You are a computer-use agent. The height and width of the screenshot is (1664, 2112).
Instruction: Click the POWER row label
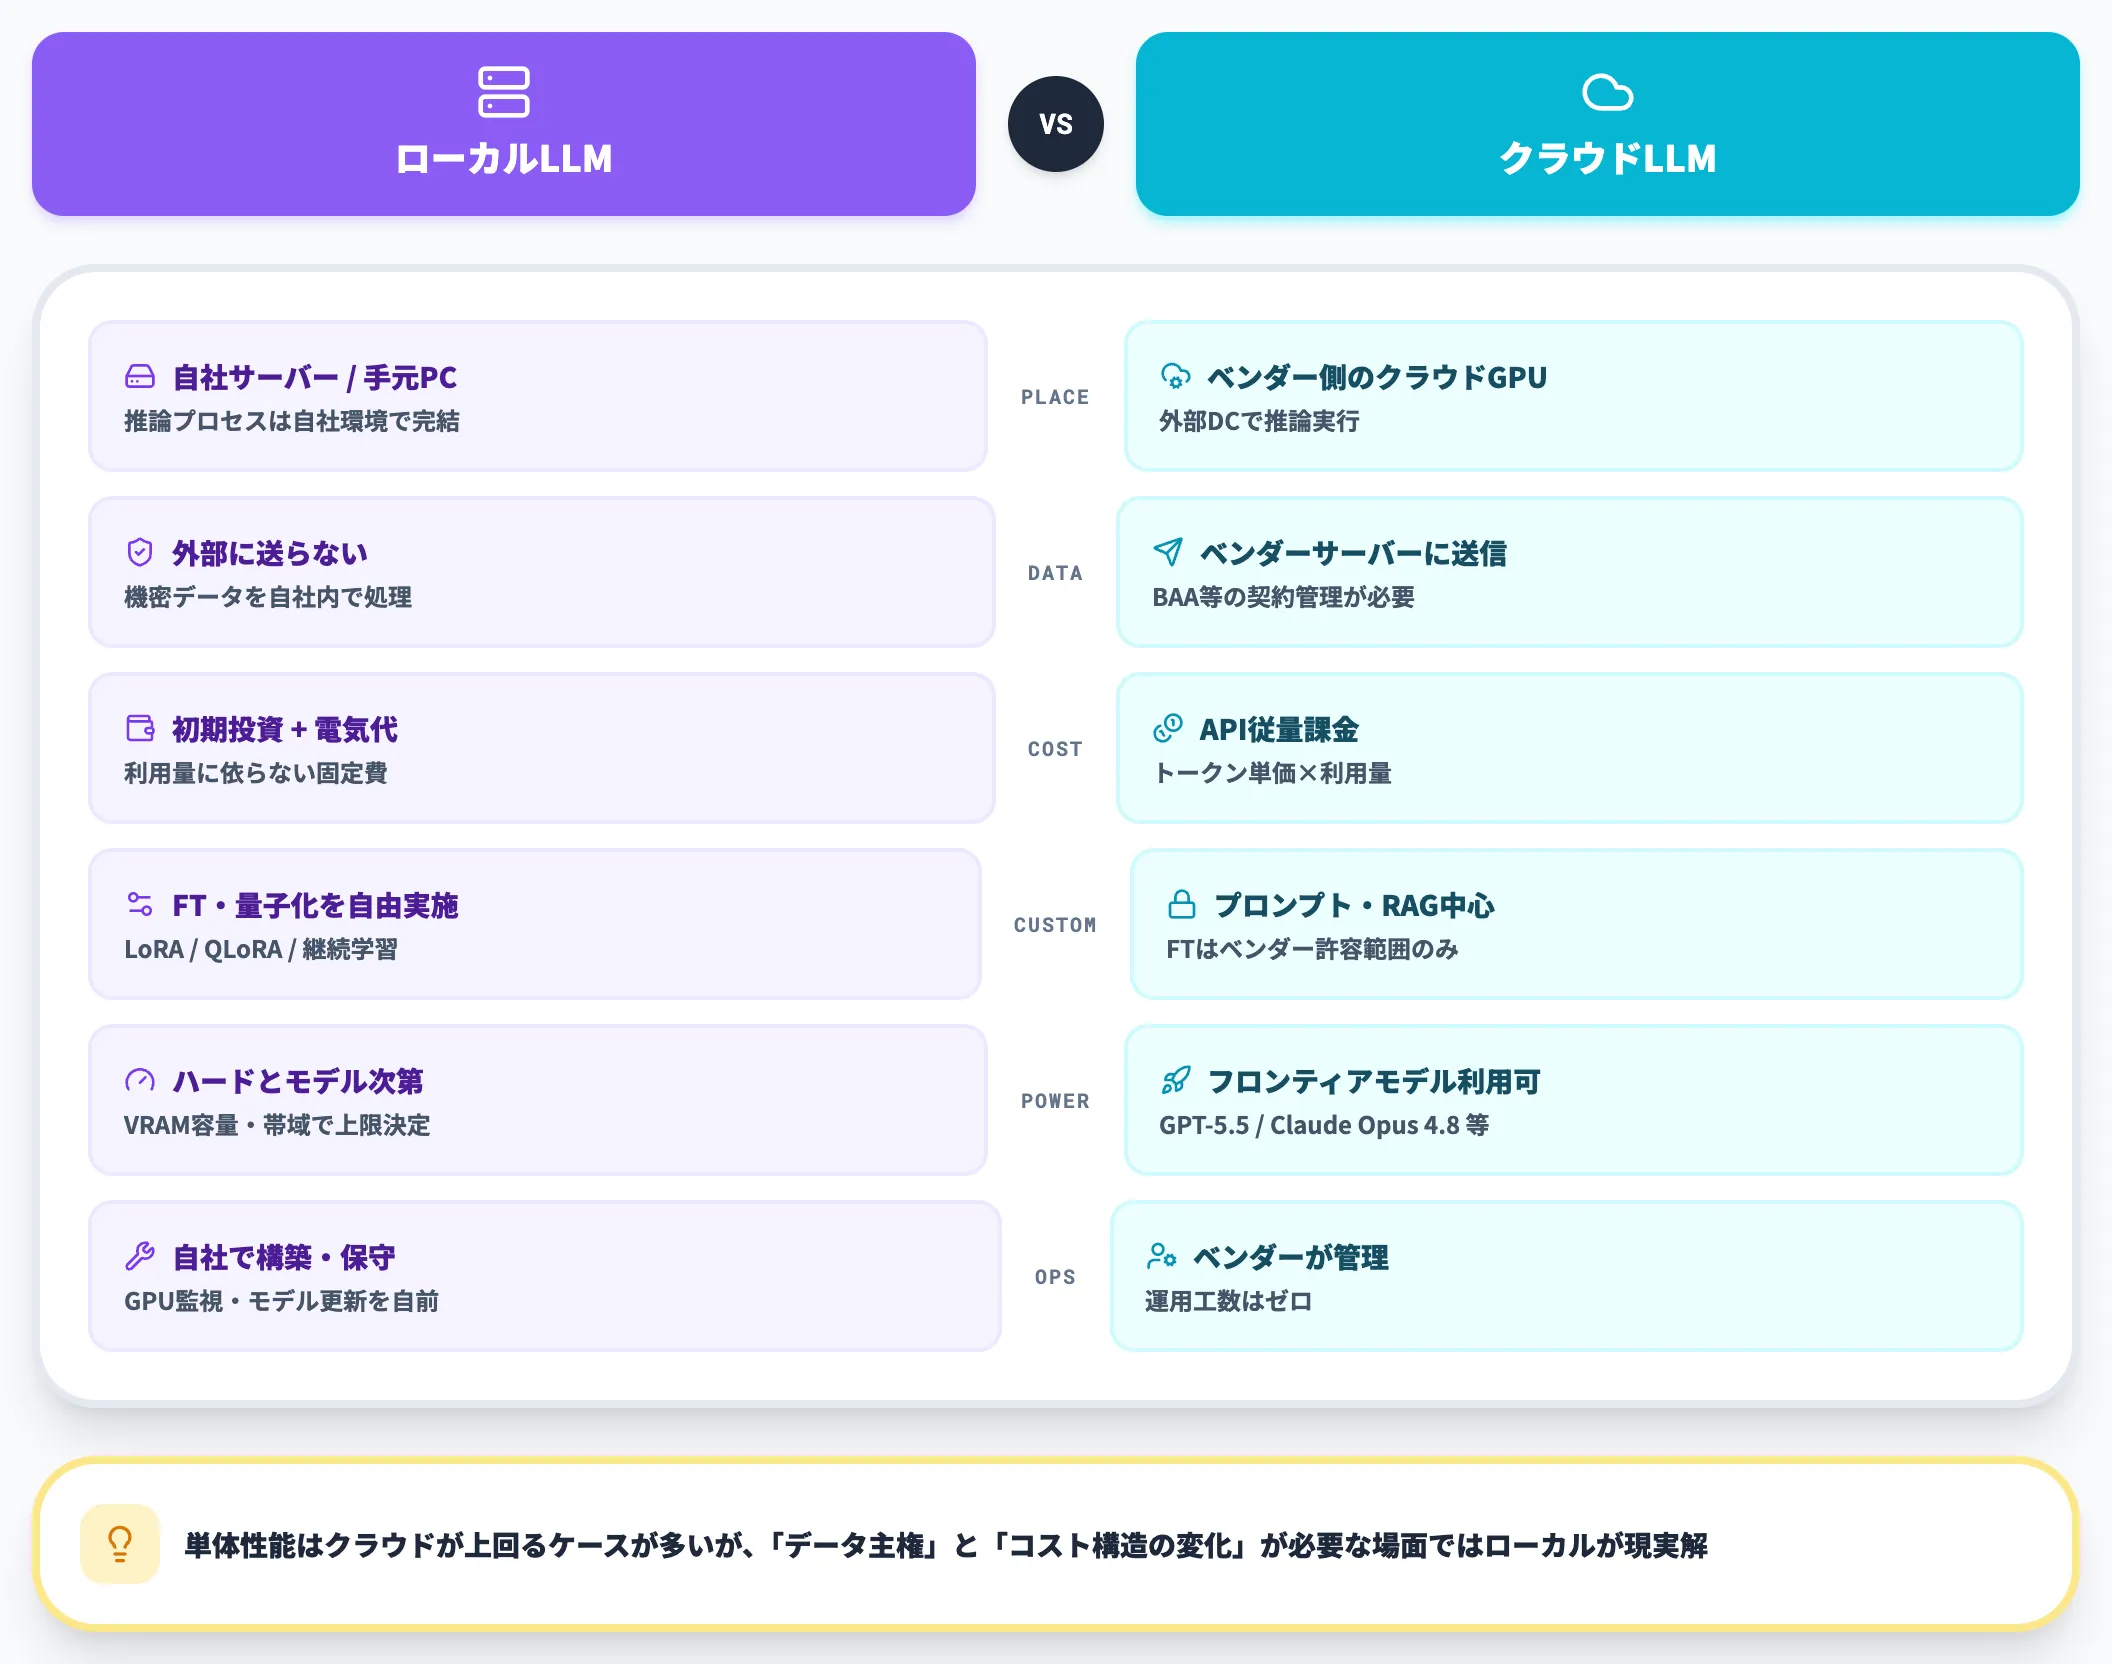coord(1055,1101)
